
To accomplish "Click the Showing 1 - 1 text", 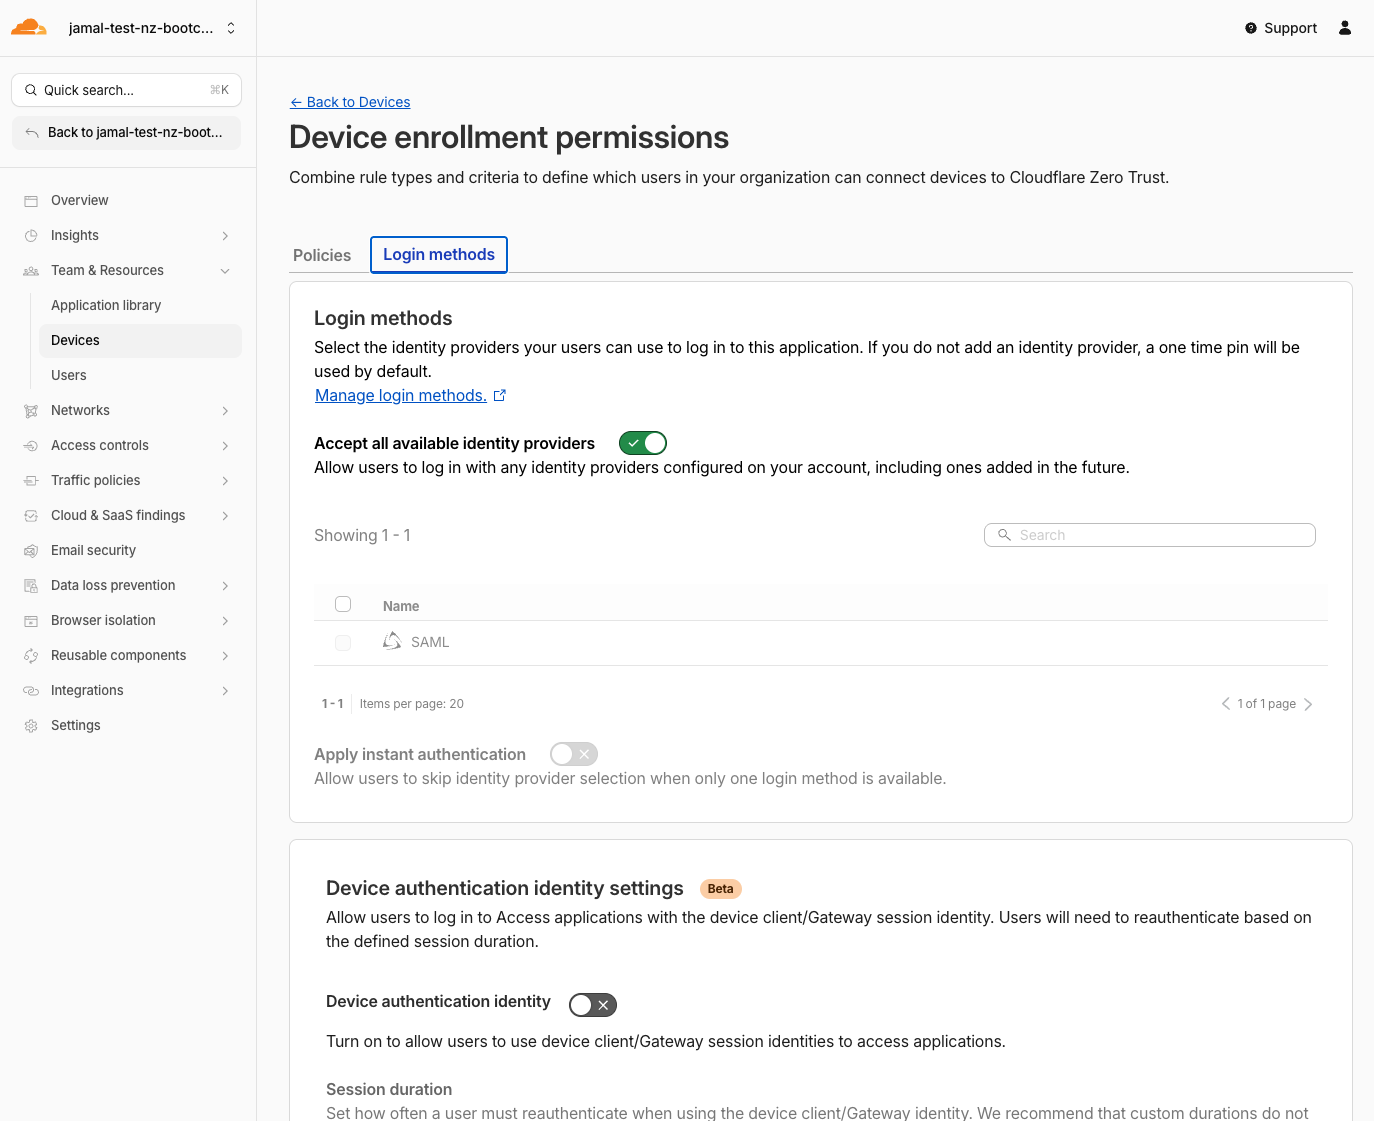I will pos(362,535).
